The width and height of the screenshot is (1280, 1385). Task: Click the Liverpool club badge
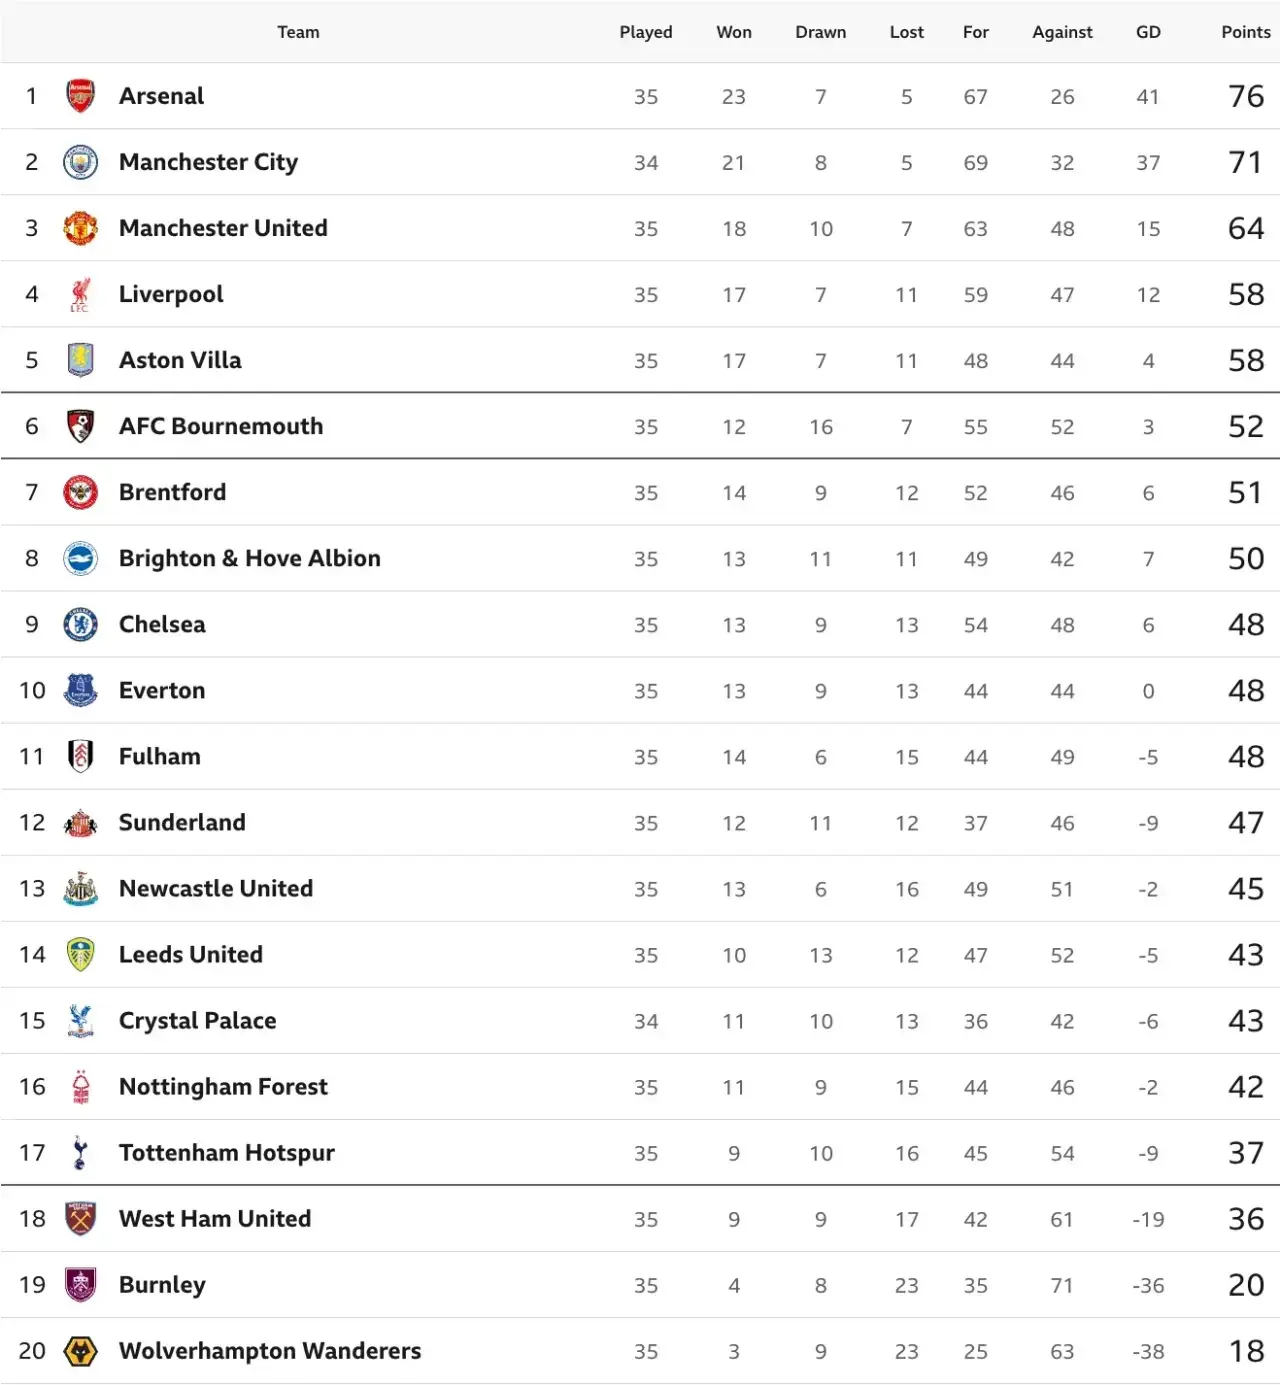tap(80, 294)
